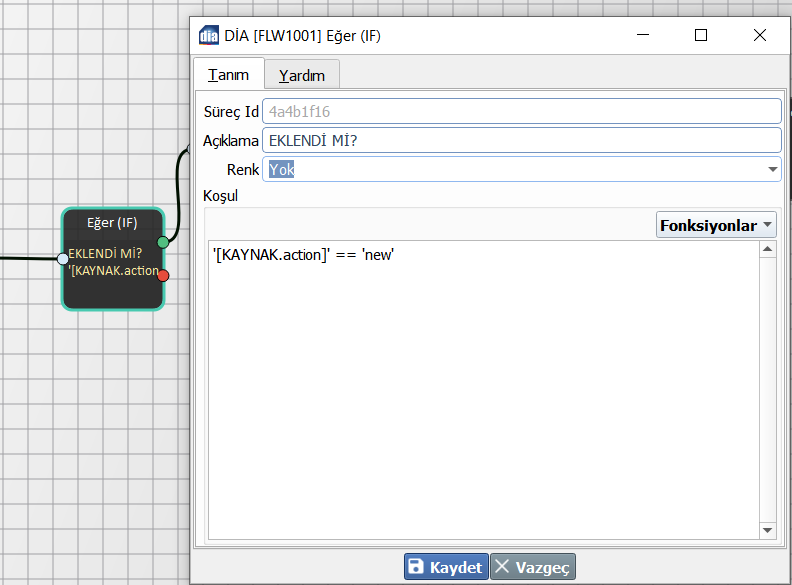This screenshot has height=585, width=792.
Task: Cancel the dialog with Vazgeç
Action: (532, 567)
